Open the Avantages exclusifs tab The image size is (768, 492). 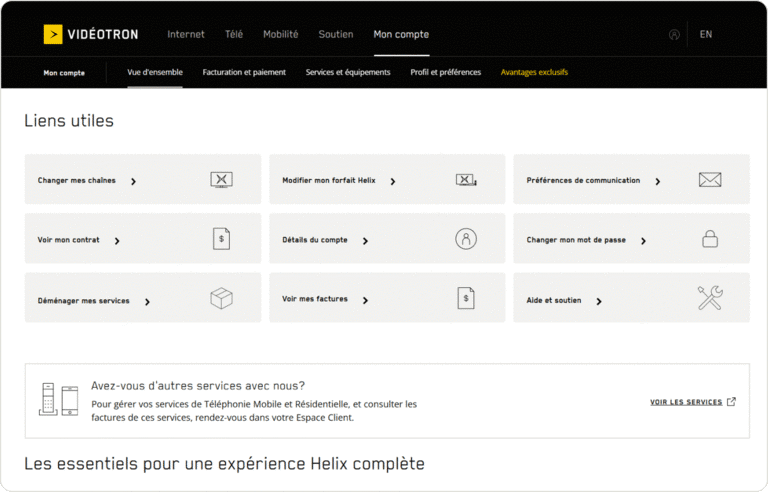coord(534,72)
